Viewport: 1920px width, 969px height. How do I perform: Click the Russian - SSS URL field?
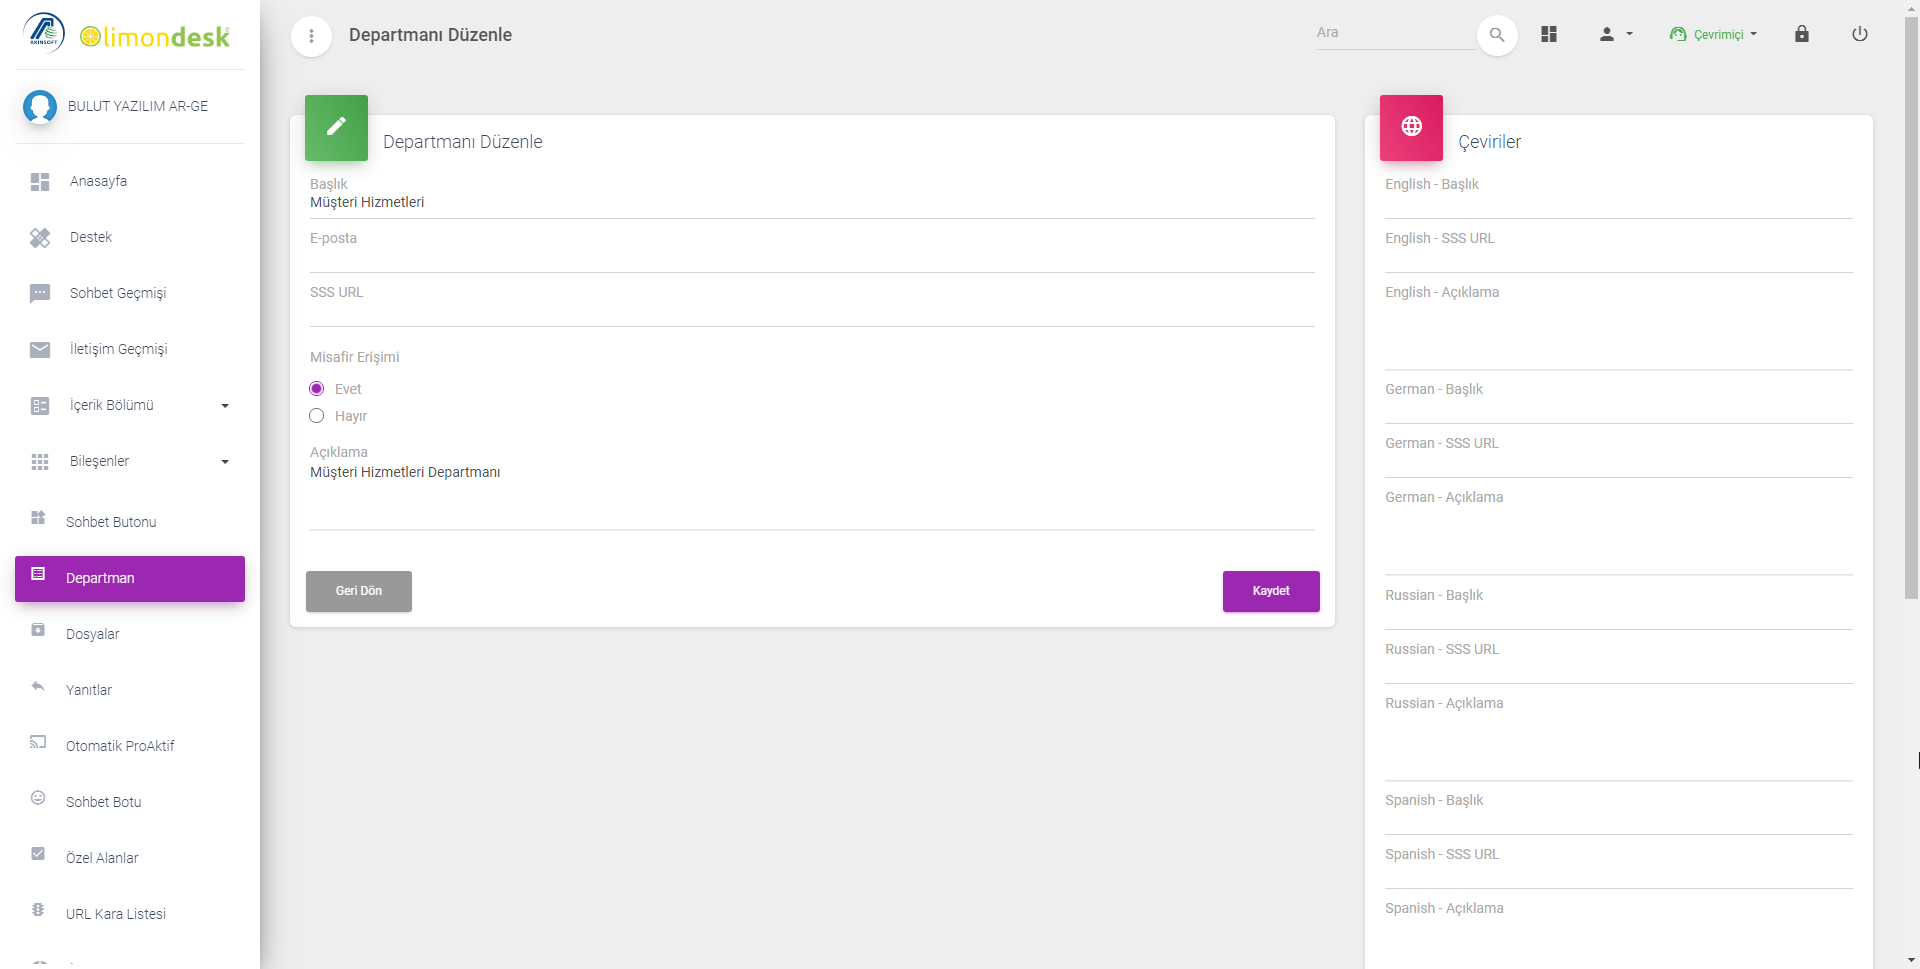[x=1619, y=667]
